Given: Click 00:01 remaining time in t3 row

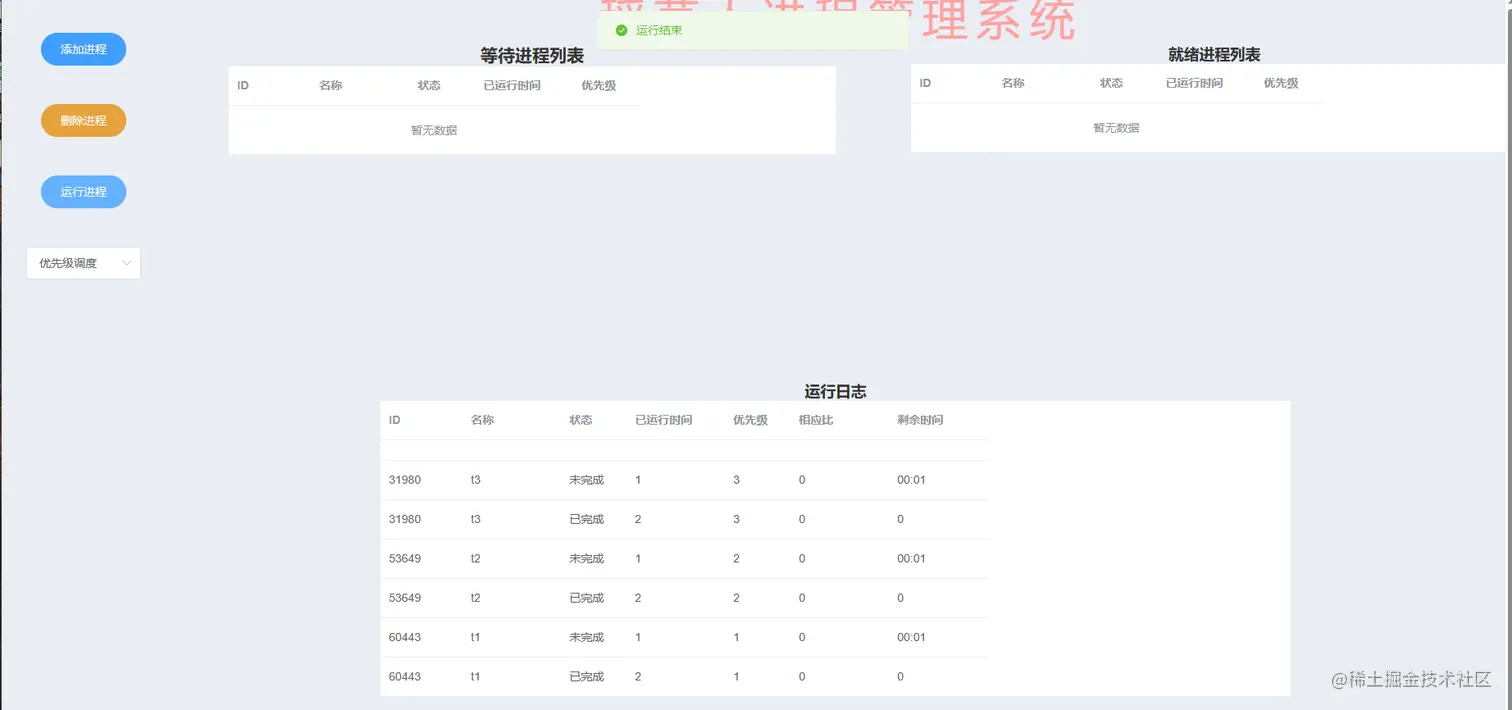Looking at the screenshot, I should click(x=911, y=480).
